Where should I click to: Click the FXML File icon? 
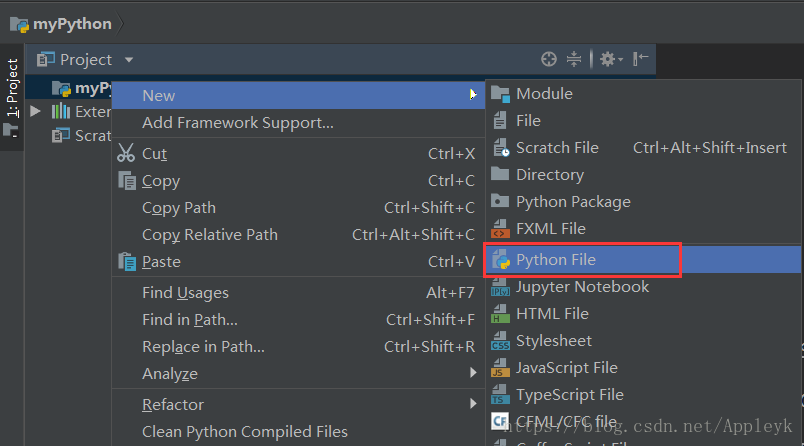(x=500, y=229)
